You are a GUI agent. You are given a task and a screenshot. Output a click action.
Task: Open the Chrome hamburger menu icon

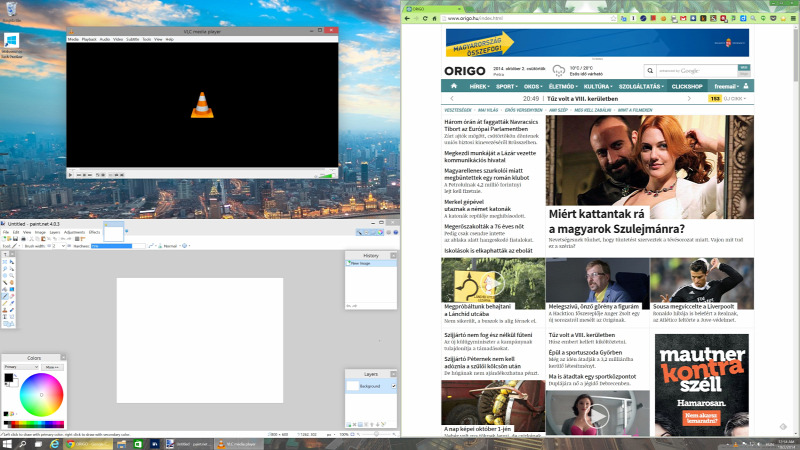tap(793, 18)
